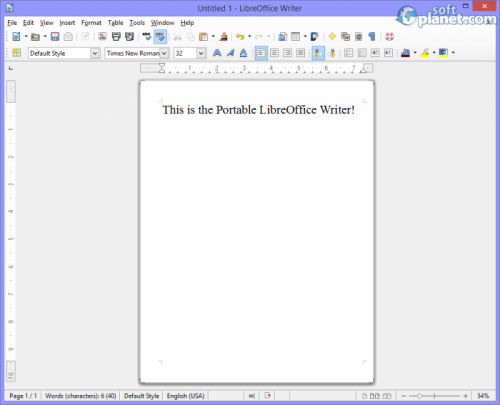500x405 pixels.
Task: Open the Styles and Formatting icon
Action: (16, 53)
